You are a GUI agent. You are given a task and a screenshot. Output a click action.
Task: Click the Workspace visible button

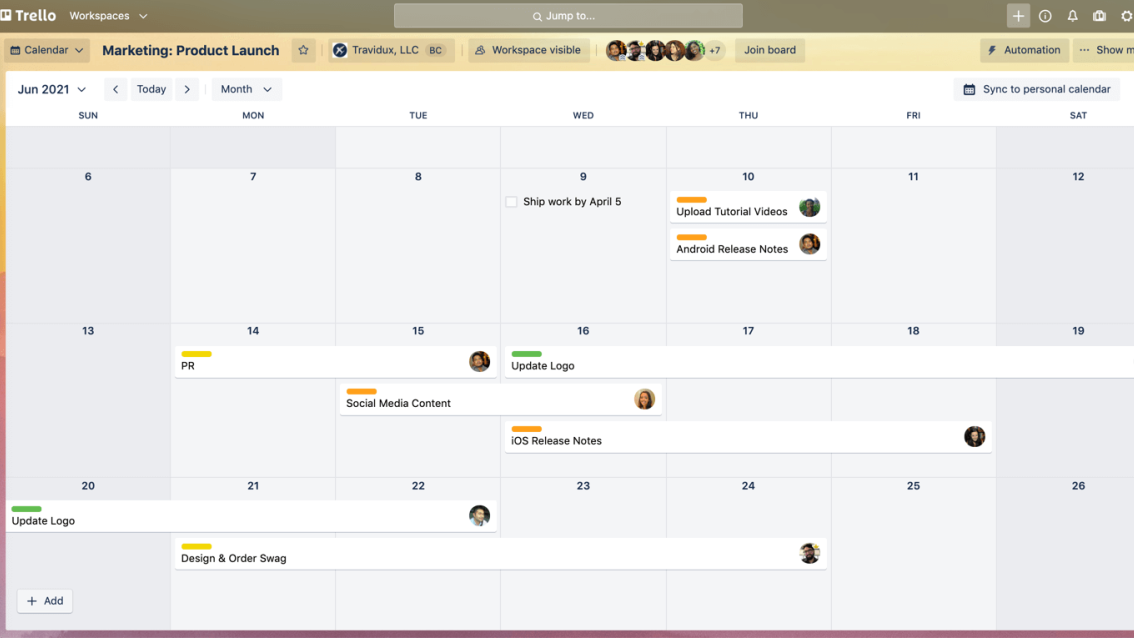click(x=528, y=50)
